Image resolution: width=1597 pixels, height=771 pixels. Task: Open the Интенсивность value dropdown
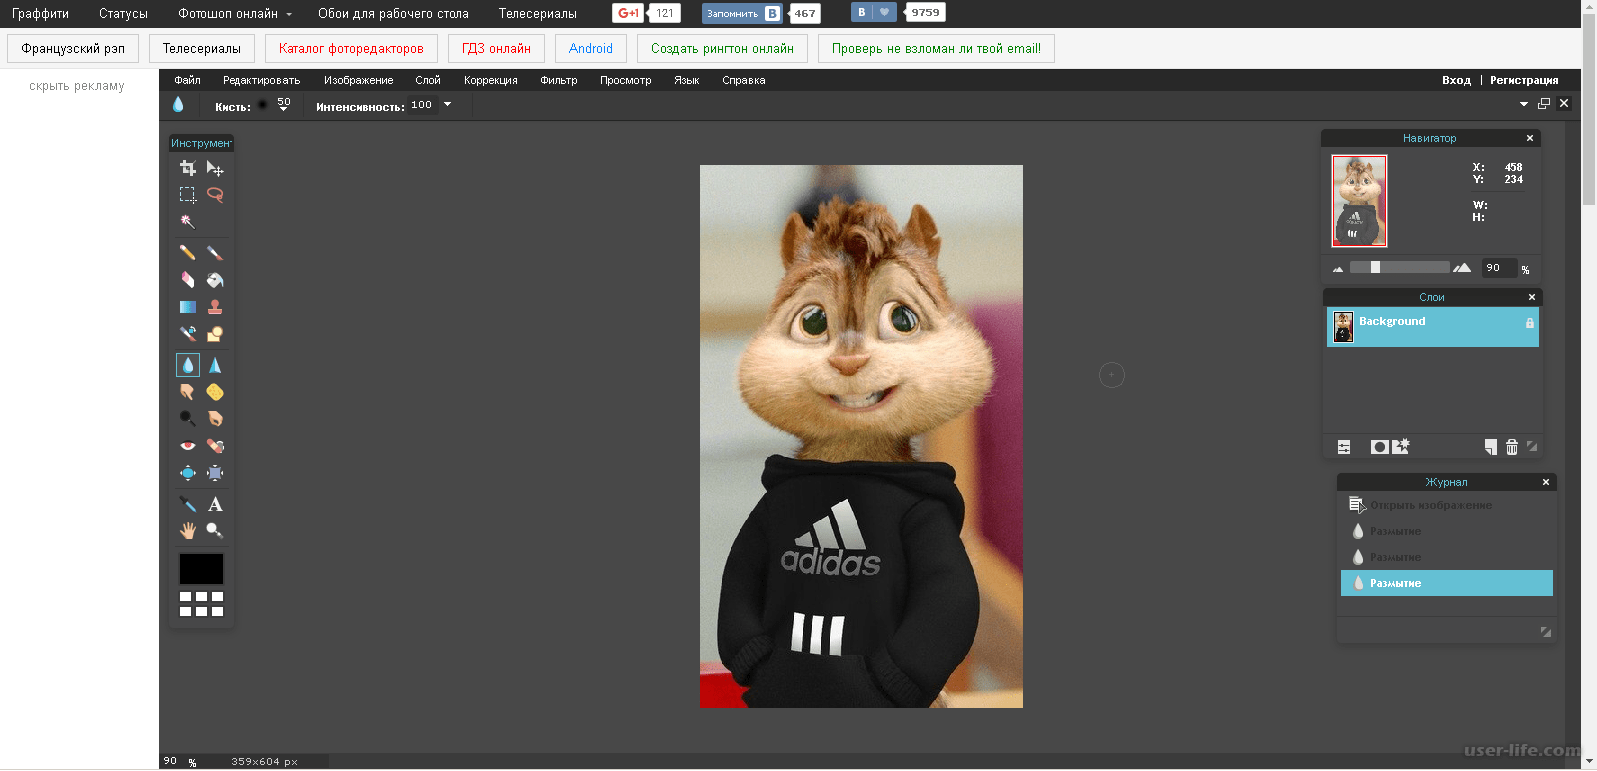[x=447, y=104]
